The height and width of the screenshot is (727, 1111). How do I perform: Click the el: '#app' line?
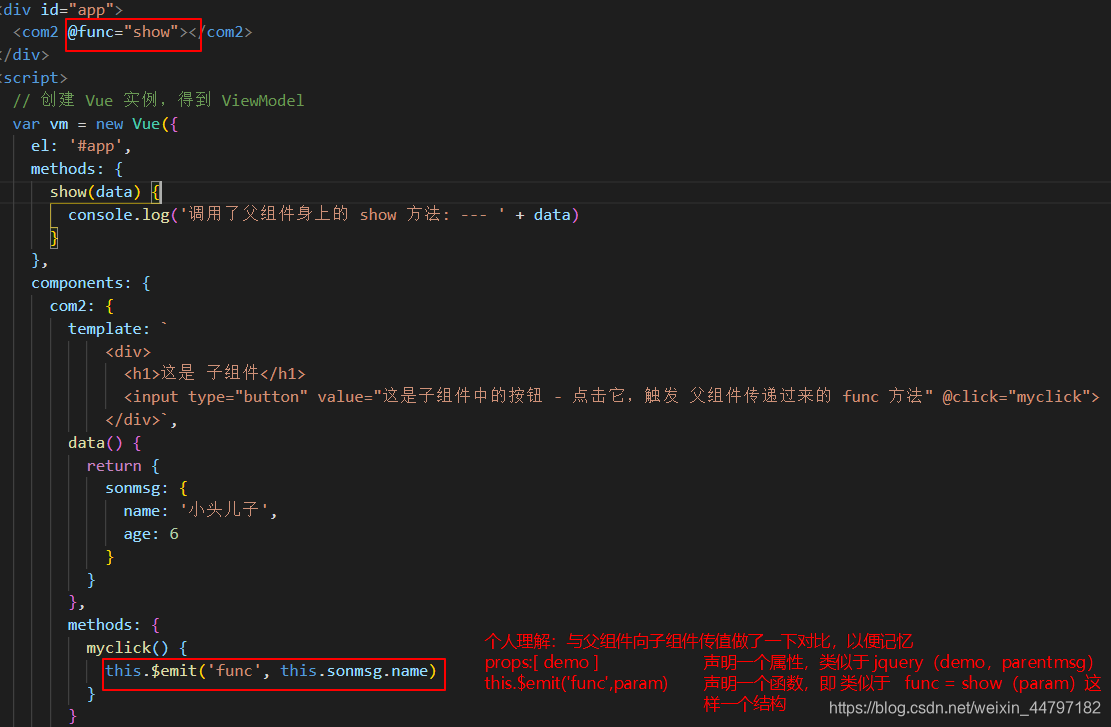[81, 146]
